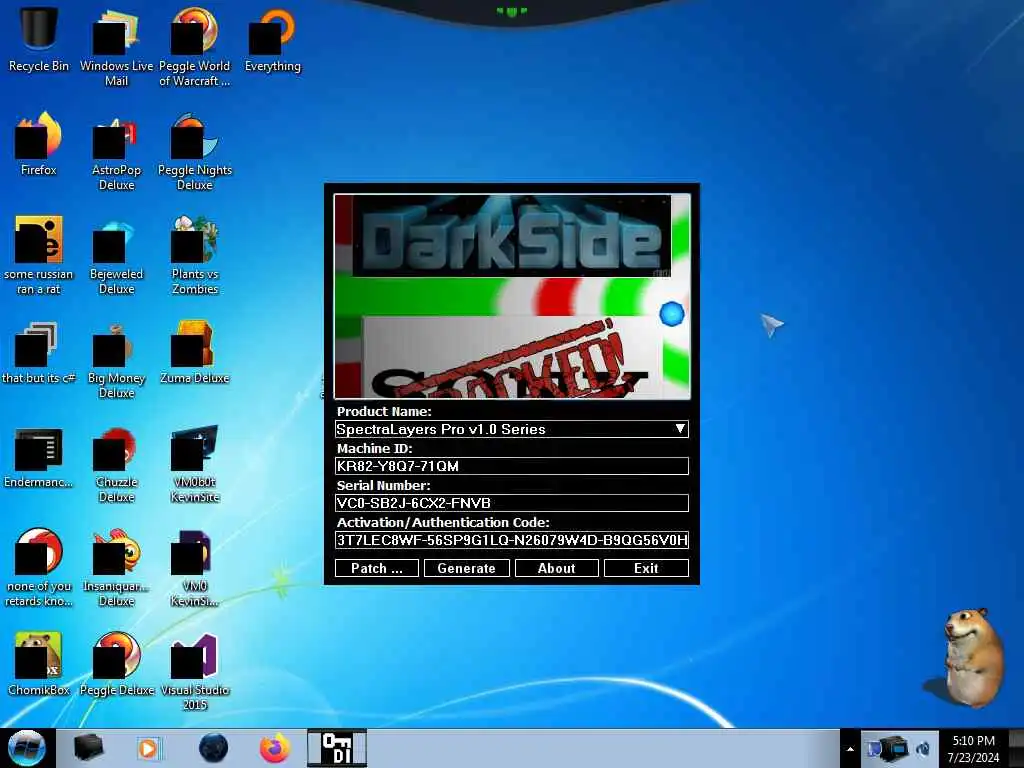1024x768 pixels.
Task: Open the clock showing 5:10 PM
Action: pos(973,749)
